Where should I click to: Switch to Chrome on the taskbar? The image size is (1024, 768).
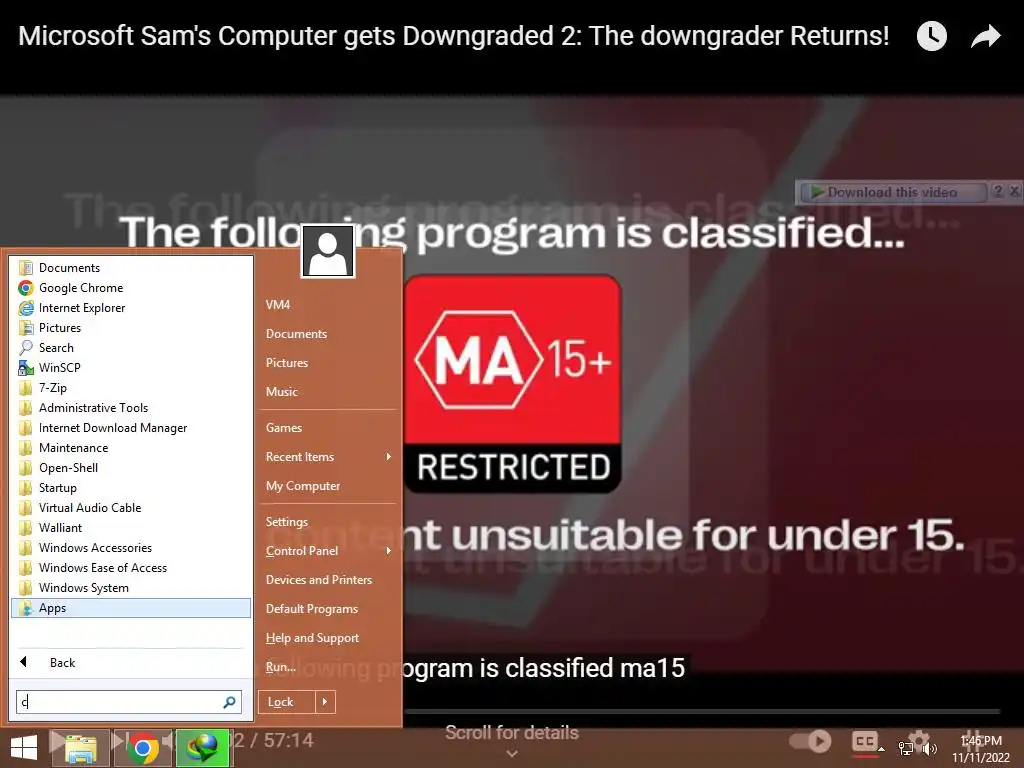tap(143, 748)
